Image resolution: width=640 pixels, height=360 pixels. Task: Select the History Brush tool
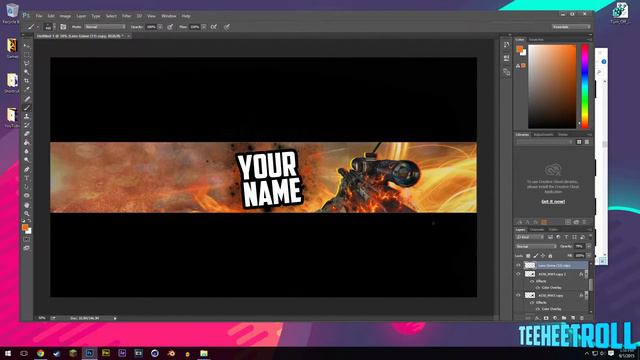[27, 125]
